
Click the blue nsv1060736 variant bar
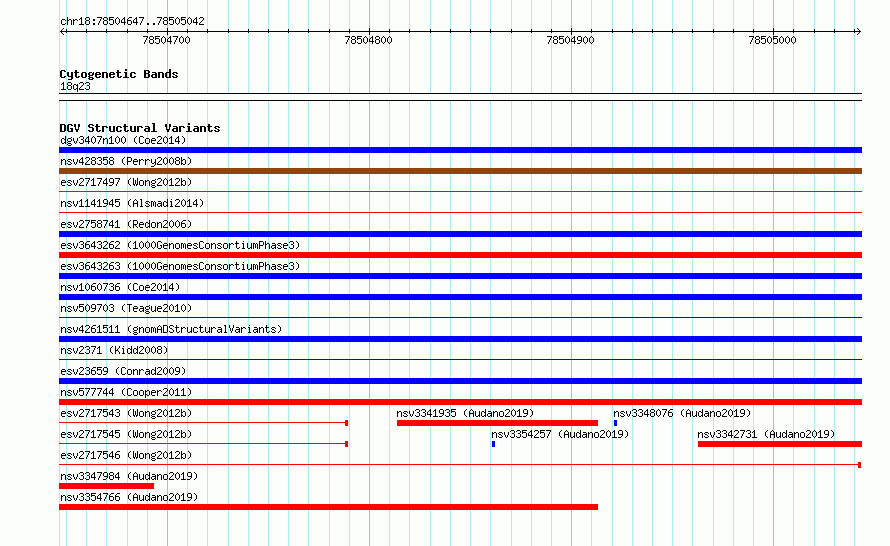(460, 297)
